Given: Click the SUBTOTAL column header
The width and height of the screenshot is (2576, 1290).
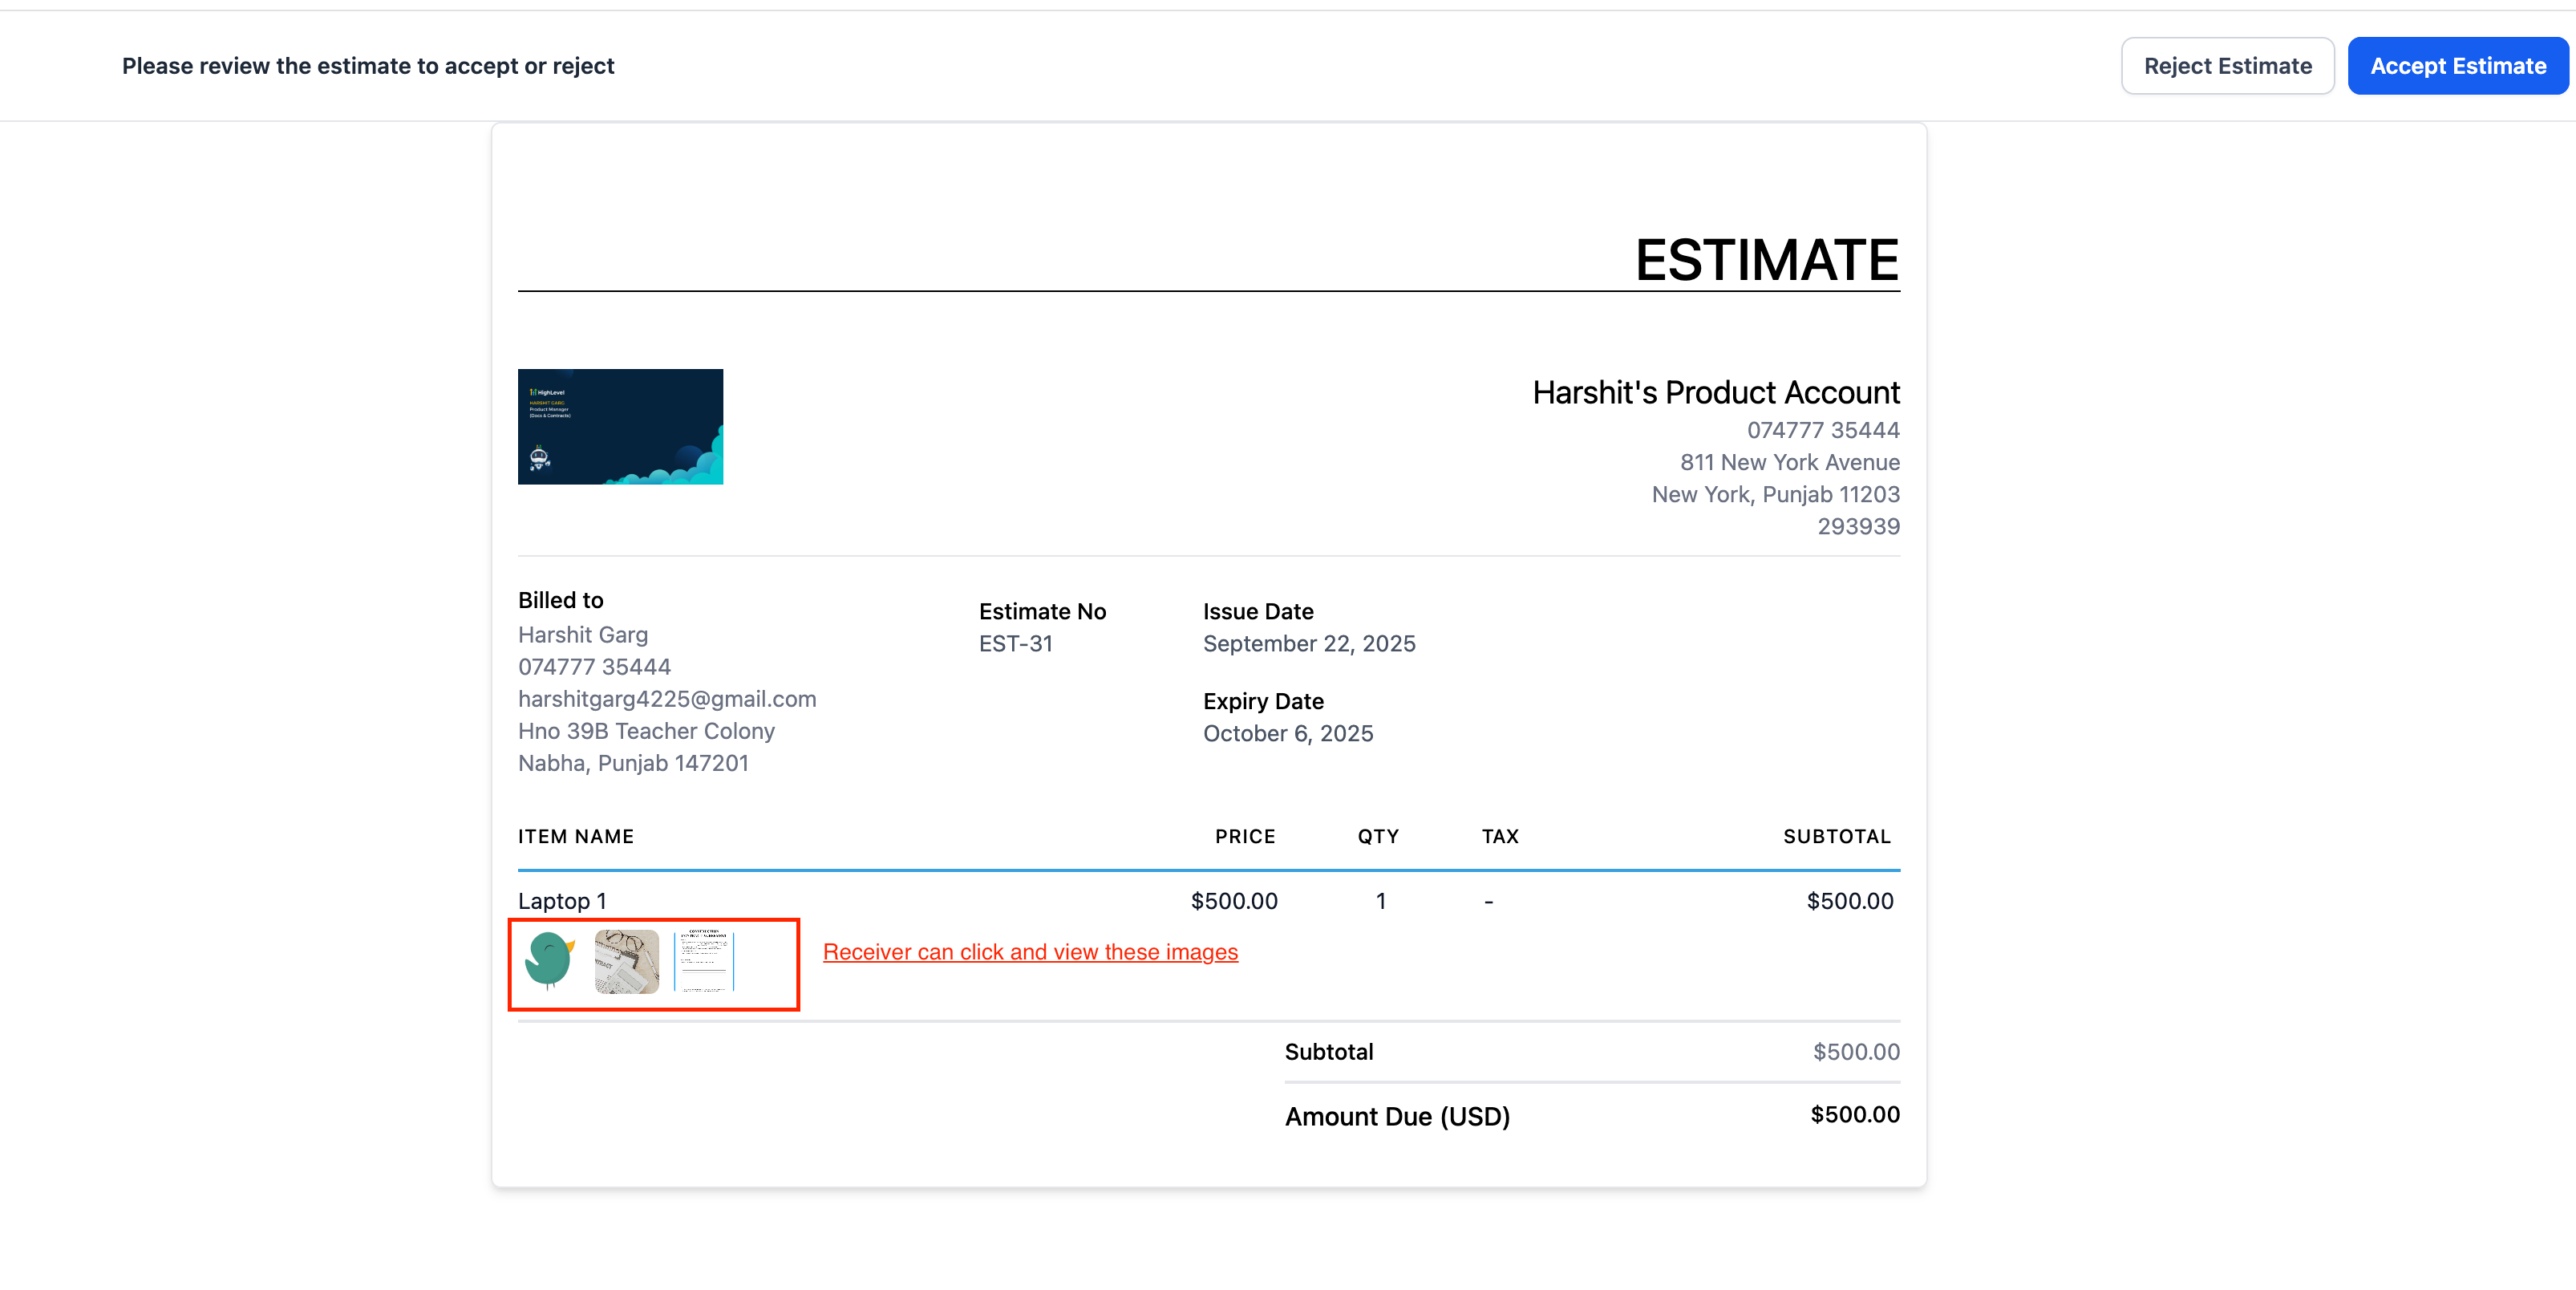Looking at the screenshot, I should pyautogui.click(x=1836, y=836).
